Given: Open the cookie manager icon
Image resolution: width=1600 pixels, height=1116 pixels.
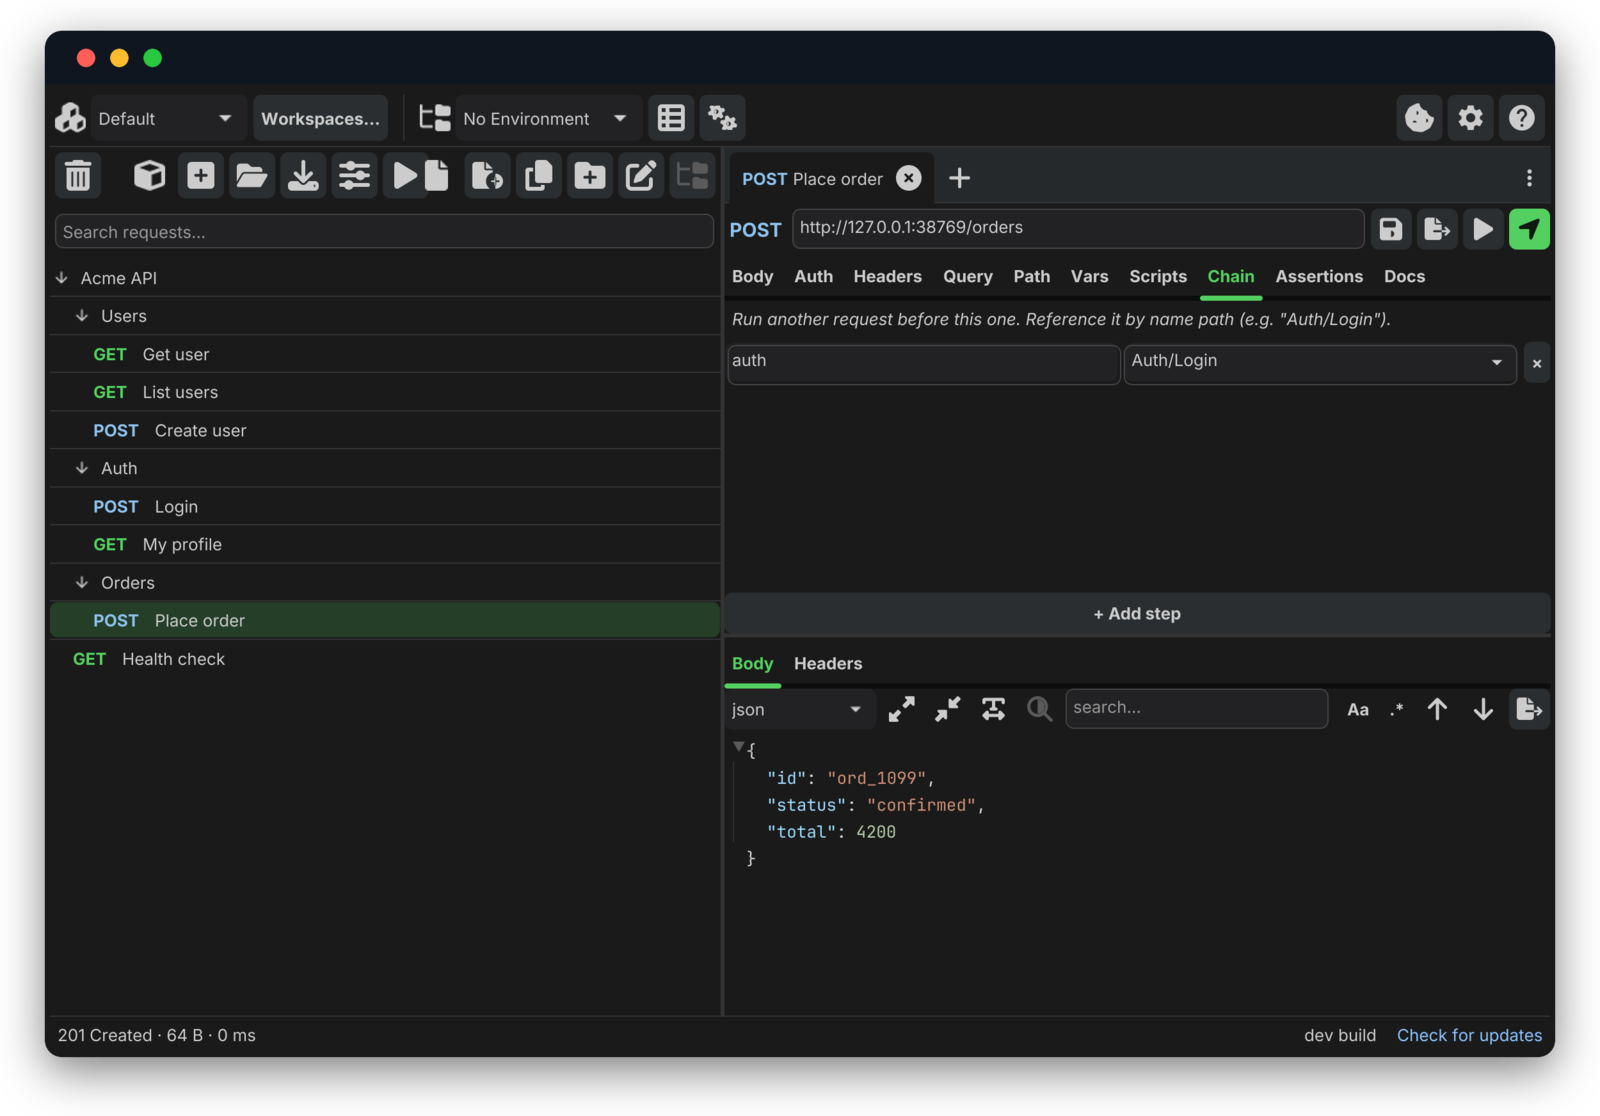Looking at the screenshot, I should point(1419,118).
